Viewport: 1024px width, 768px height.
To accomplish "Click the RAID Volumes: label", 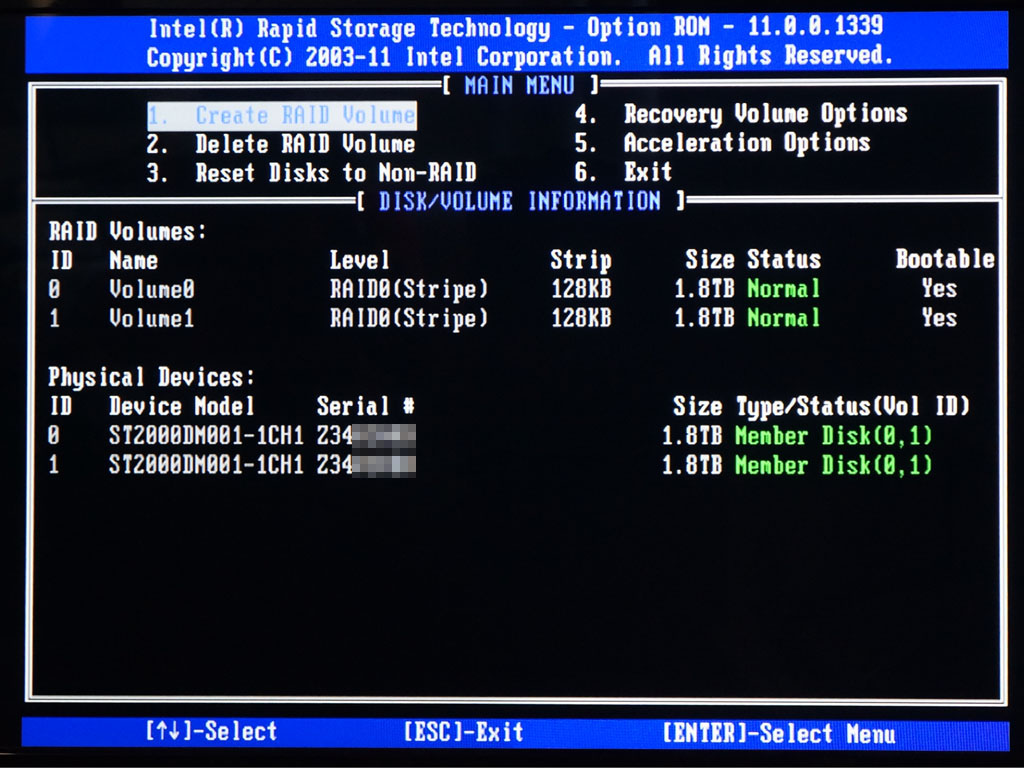I will (127, 231).
